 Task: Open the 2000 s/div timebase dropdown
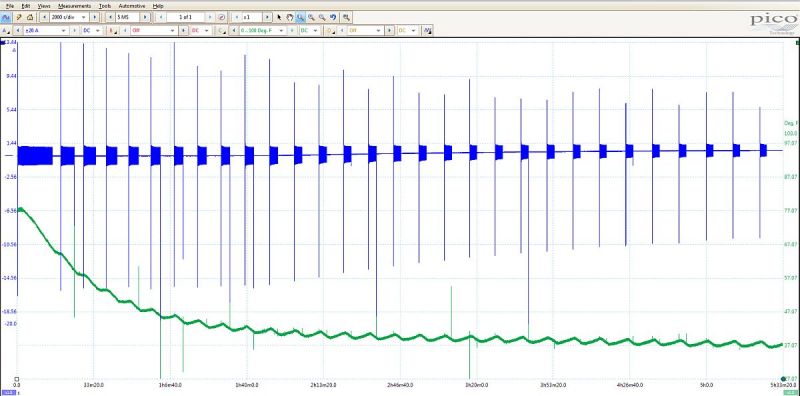[x=69, y=17]
